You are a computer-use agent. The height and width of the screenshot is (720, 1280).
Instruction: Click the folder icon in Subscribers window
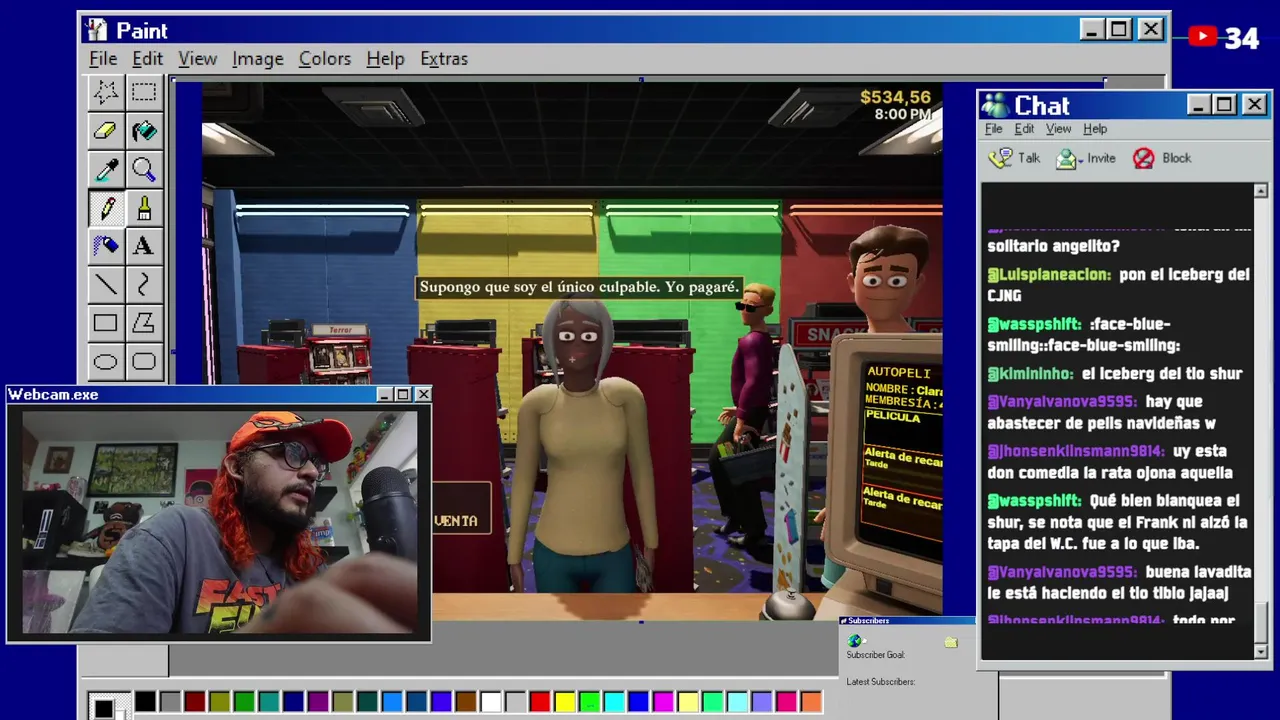950,642
